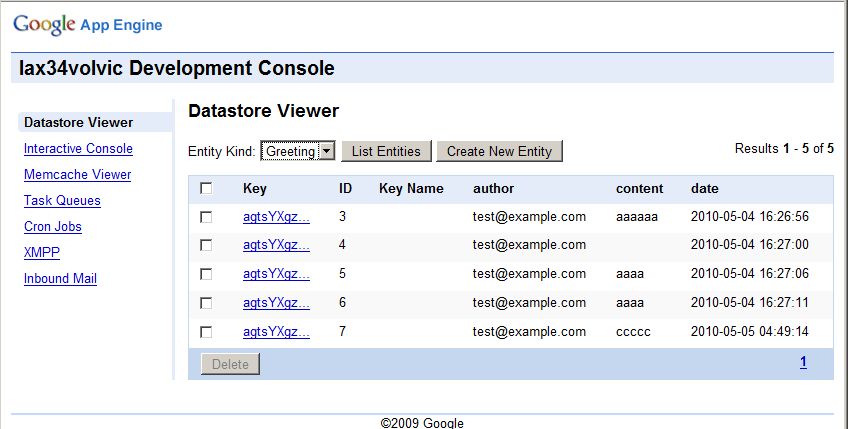The height and width of the screenshot is (429, 848).
Task: Click date '2010-05-04 16:27:00'
Action: tap(750, 245)
